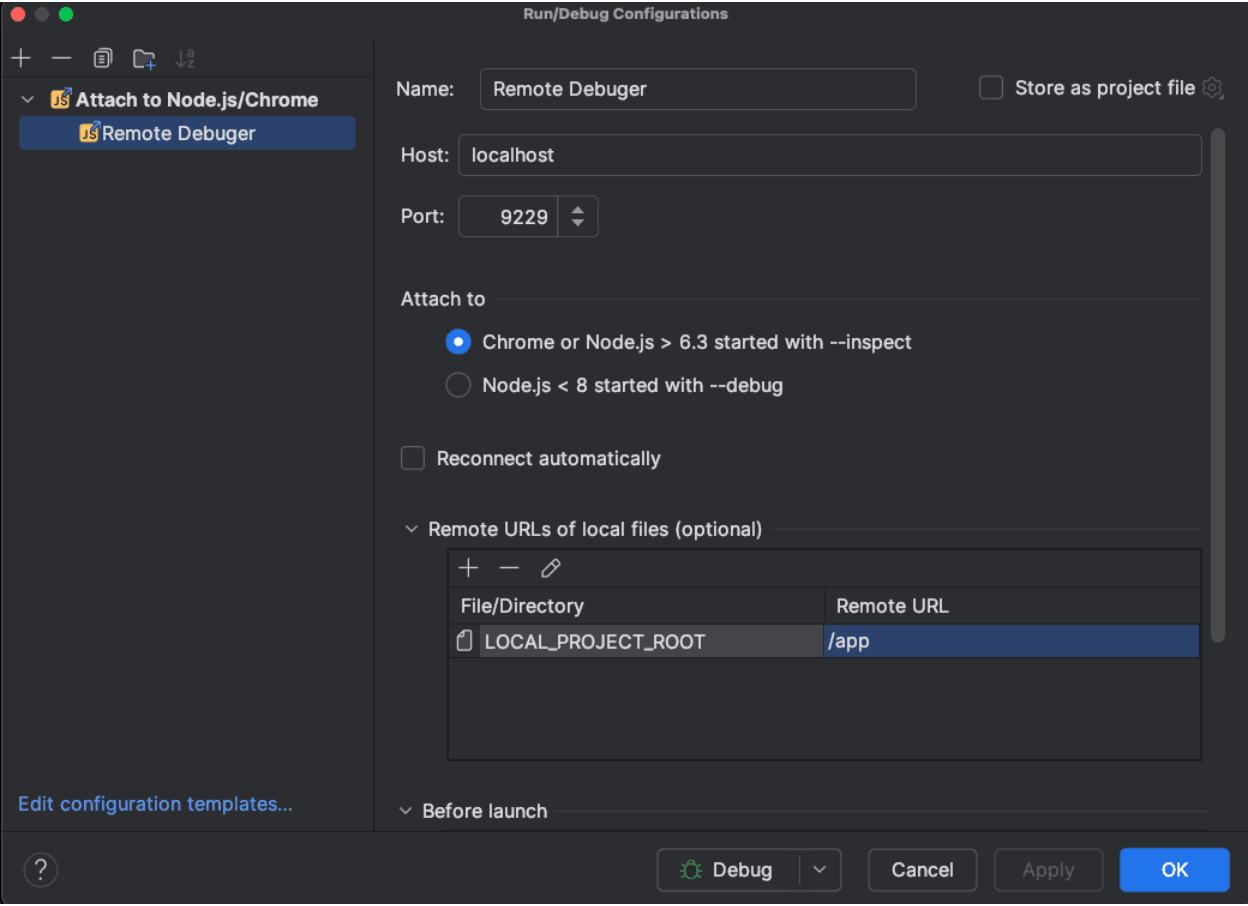Open Edit configuration templates link
1248x906 pixels.
click(155, 804)
